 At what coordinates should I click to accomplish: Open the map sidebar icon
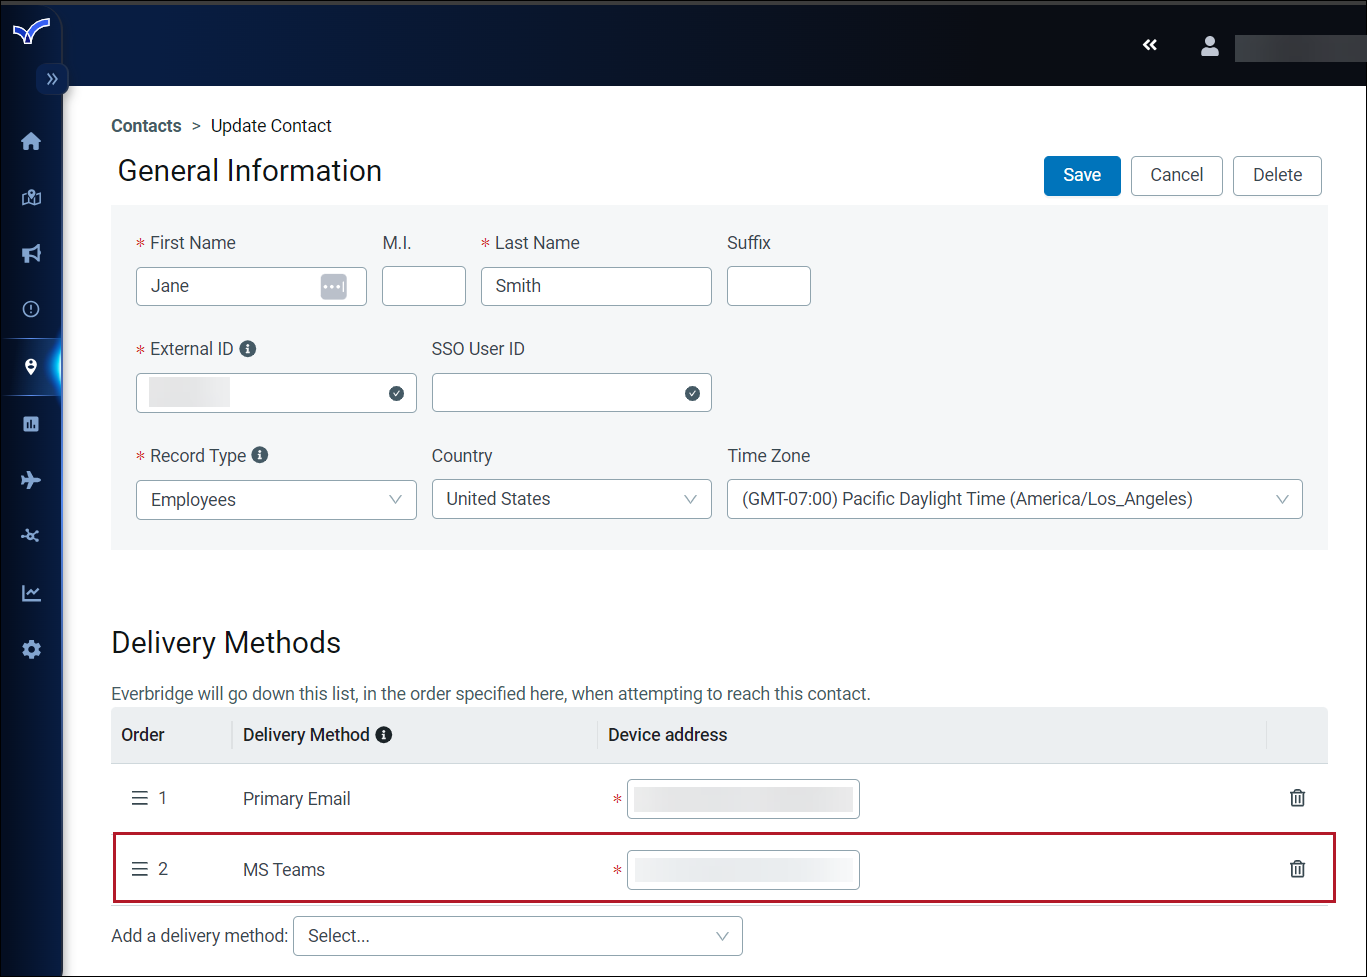pyautogui.click(x=31, y=197)
